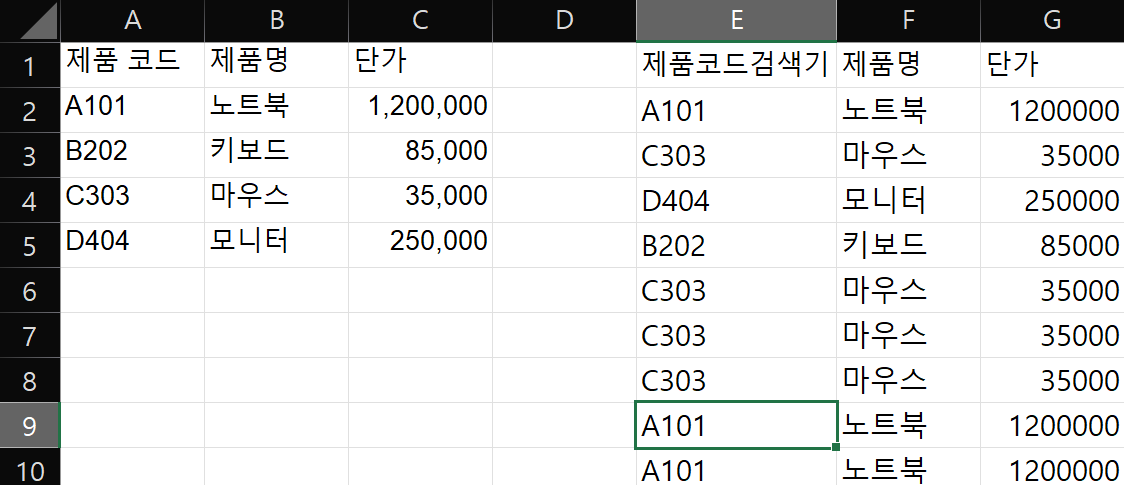
Task: Click the '단가' header cell in column C
Action: (421, 65)
